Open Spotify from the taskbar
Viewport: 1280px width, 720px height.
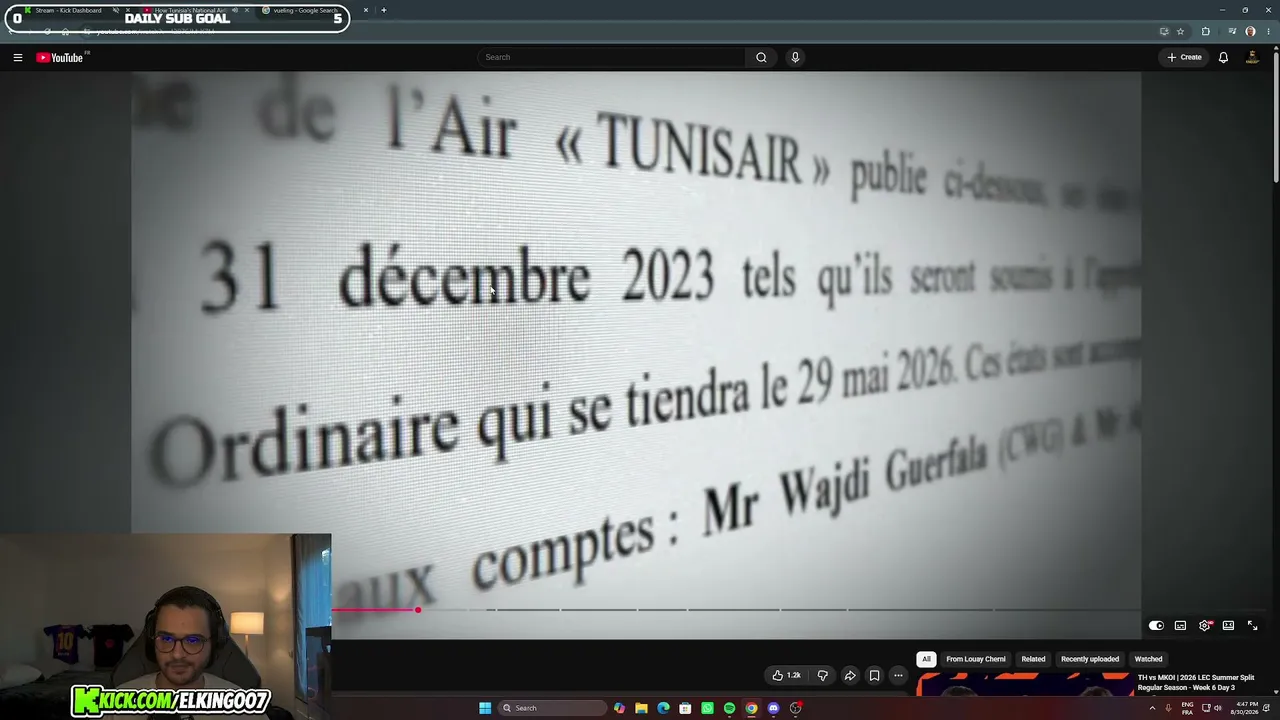coord(729,708)
